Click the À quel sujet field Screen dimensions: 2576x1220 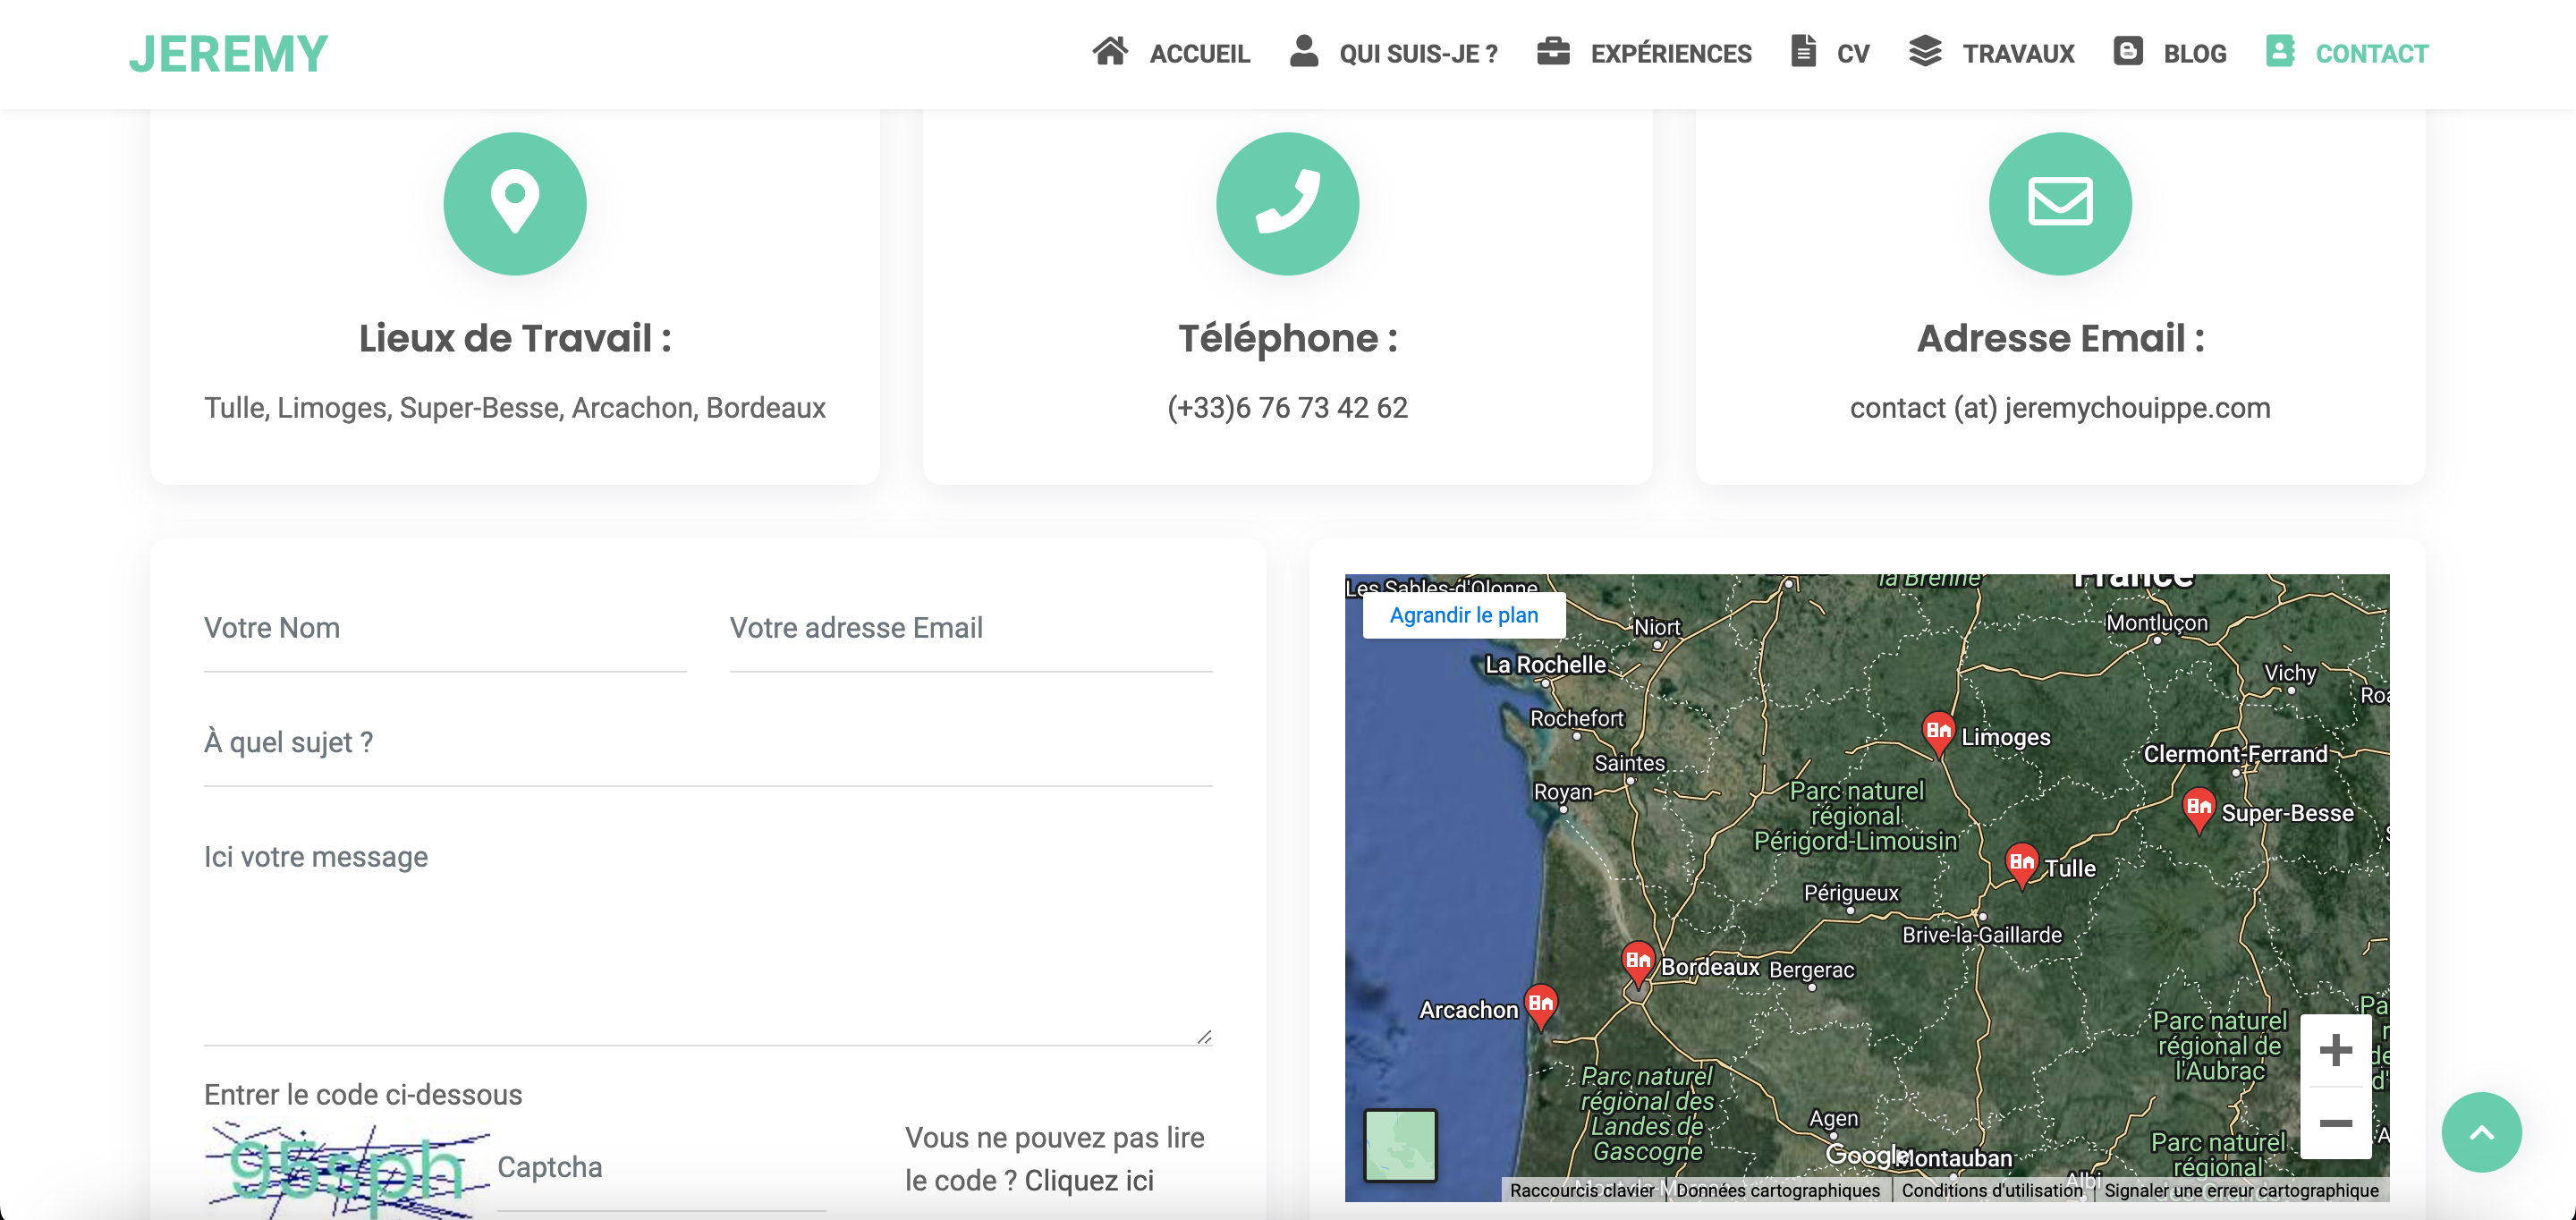pos(707,743)
